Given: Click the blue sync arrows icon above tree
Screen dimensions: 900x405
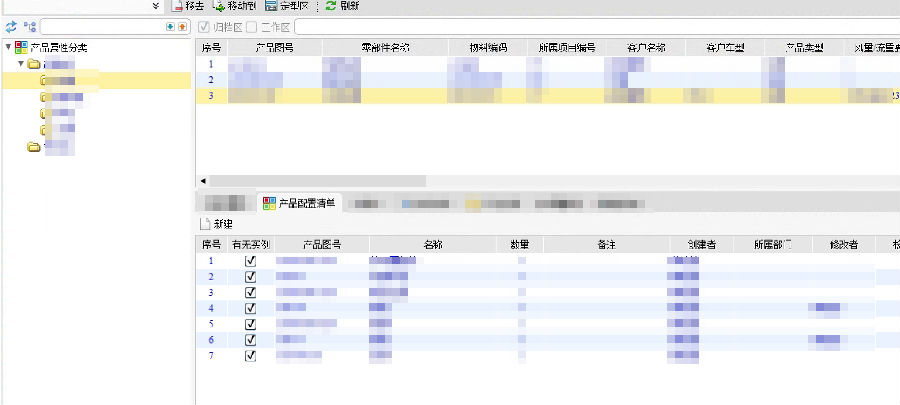Looking at the screenshot, I should 11,26.
